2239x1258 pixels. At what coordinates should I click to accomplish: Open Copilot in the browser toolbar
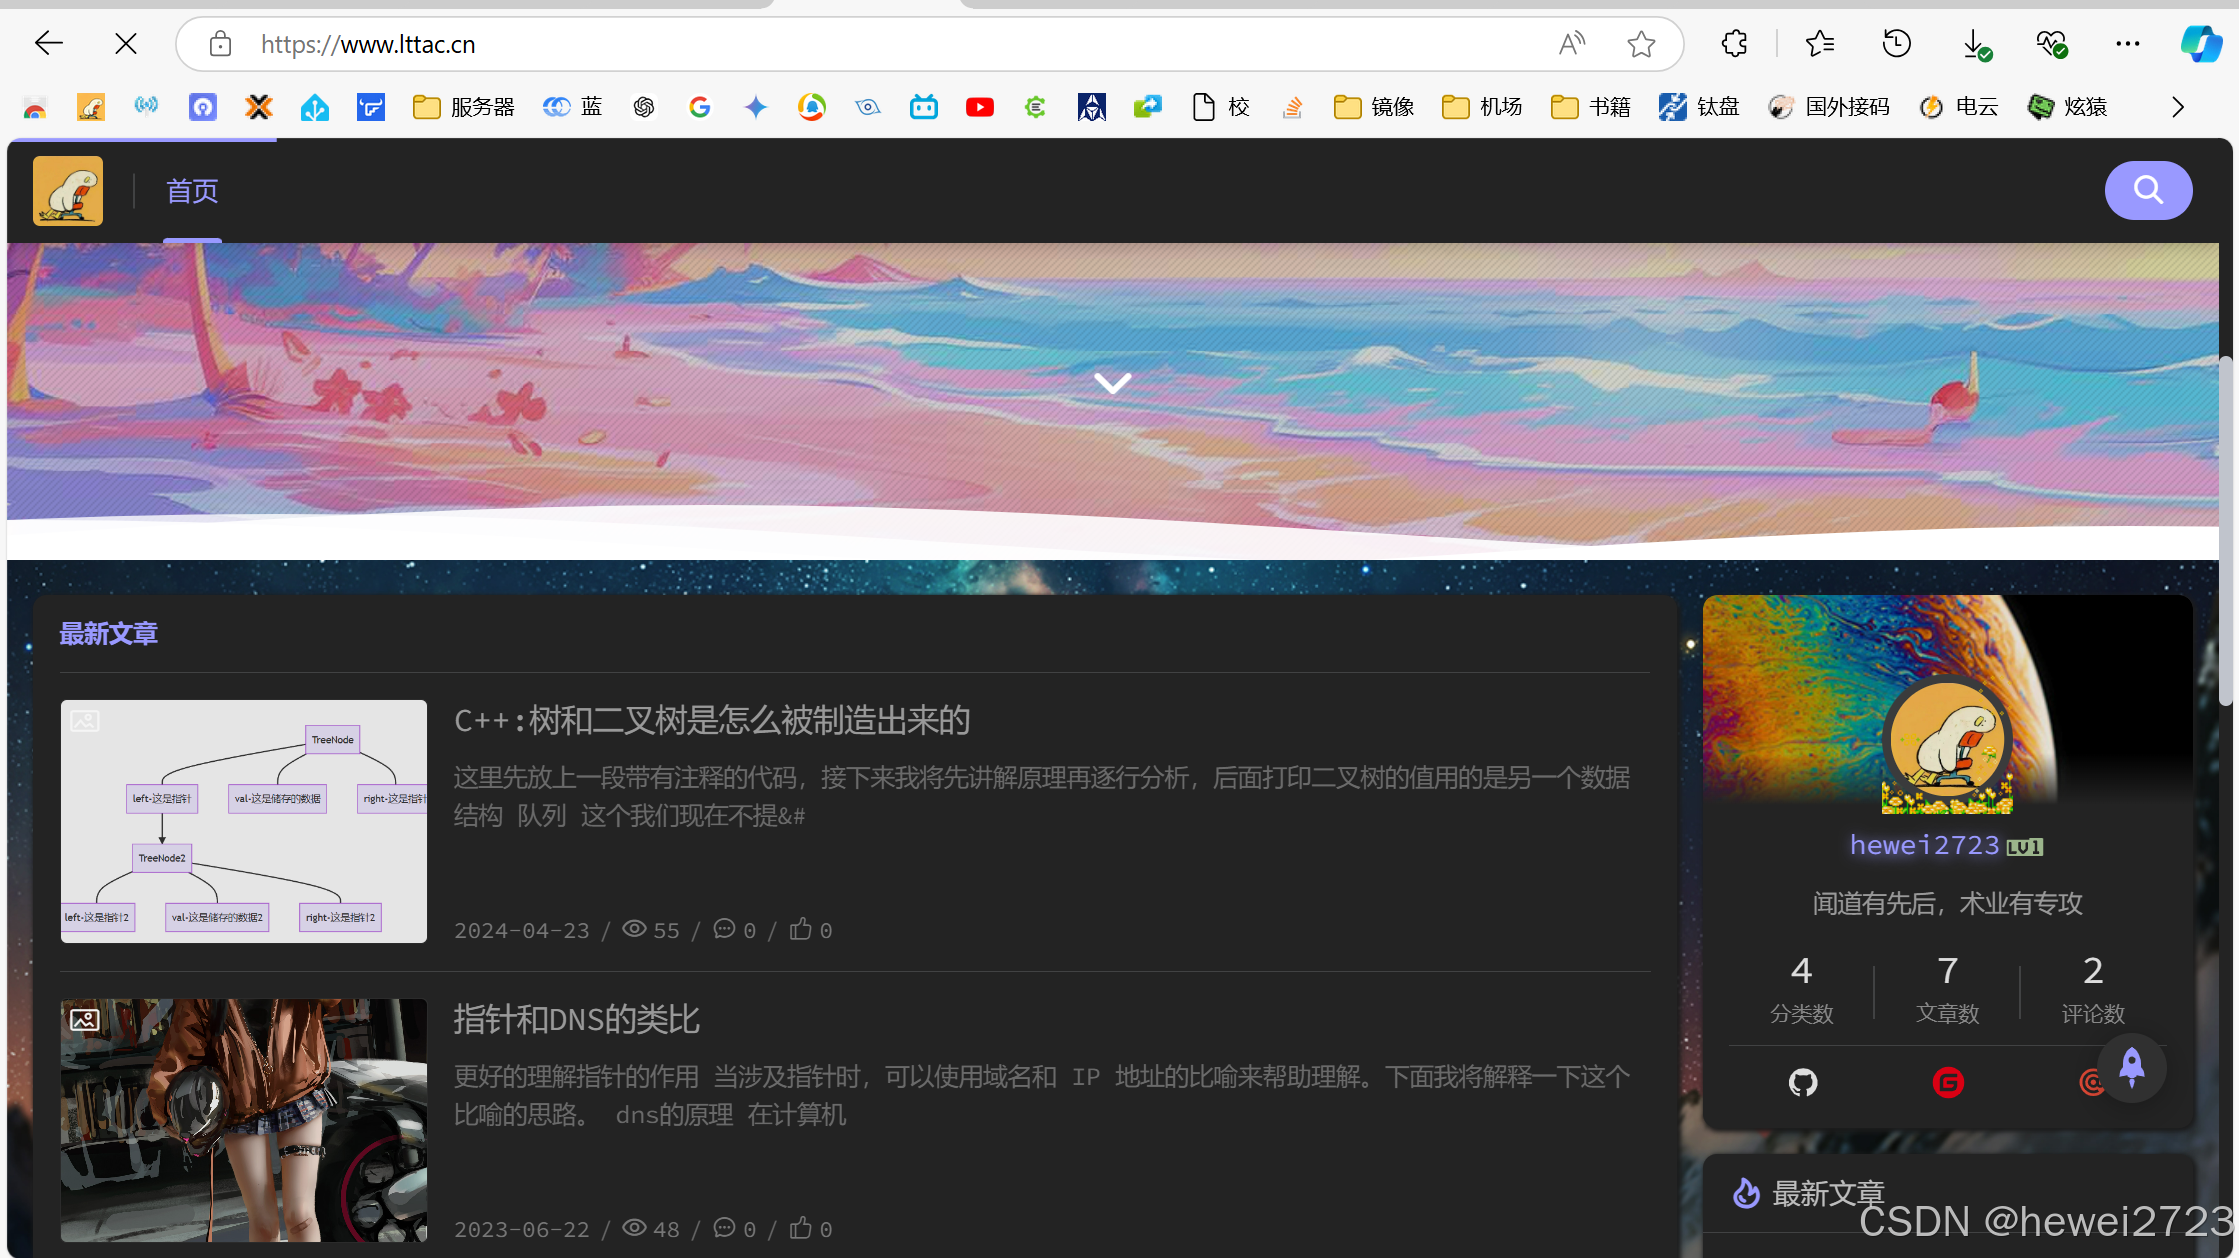pyautogui.click(x=2200, y=44)
